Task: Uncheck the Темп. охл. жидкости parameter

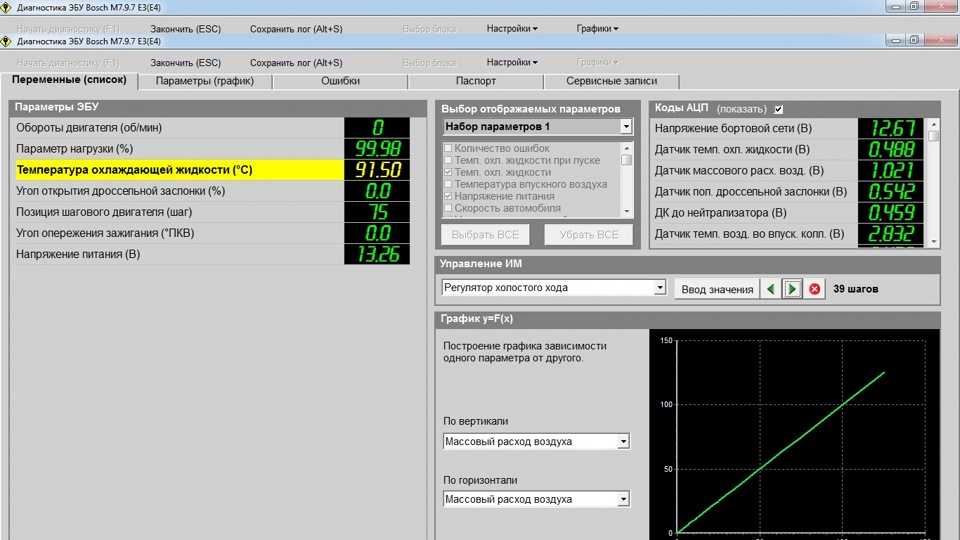Action: click(448, 172)
